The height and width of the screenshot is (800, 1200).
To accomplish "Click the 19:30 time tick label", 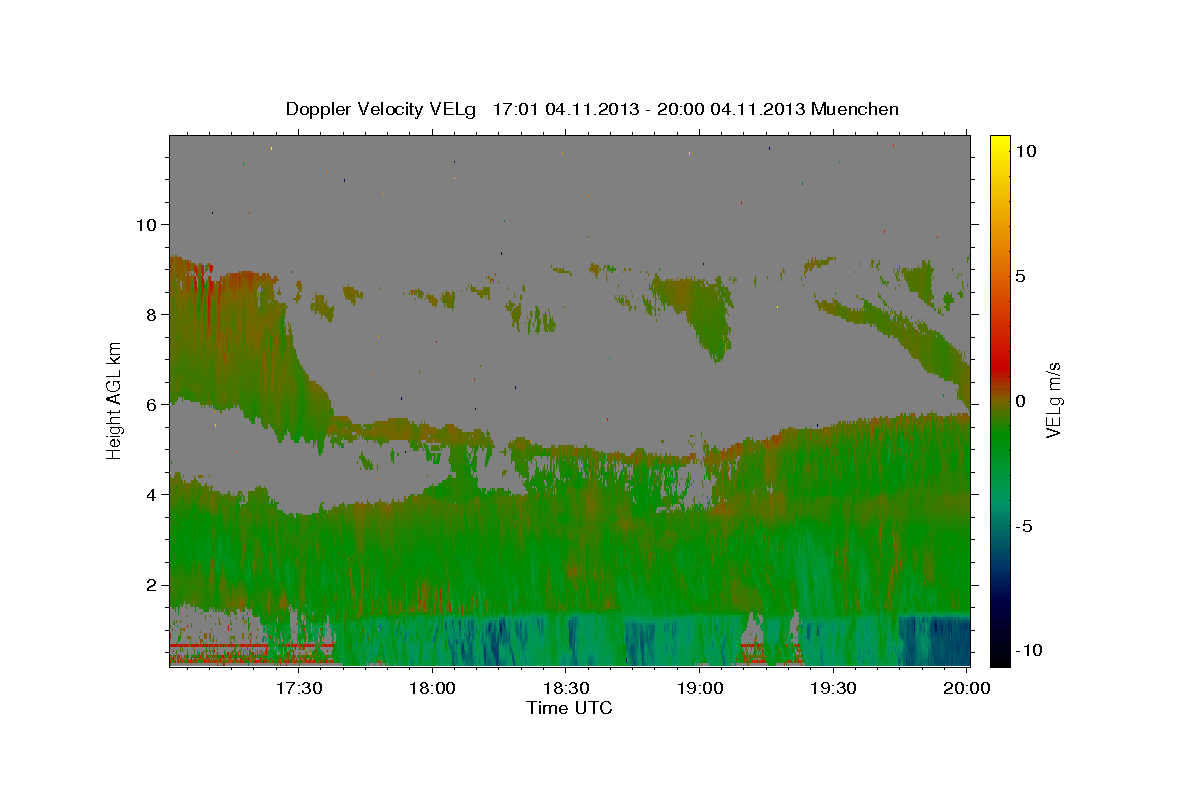I will click(x=834, y=688).
